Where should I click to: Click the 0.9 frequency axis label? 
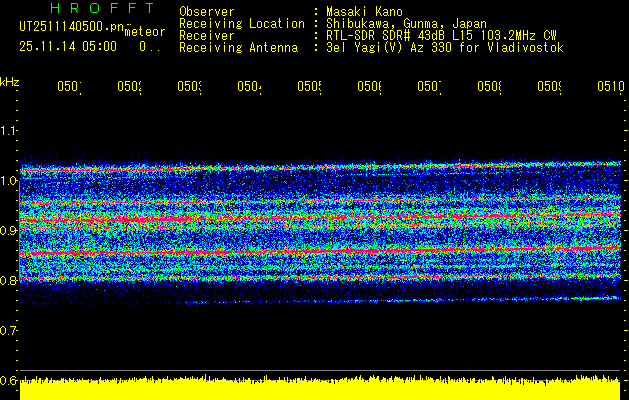click(8, 230)
